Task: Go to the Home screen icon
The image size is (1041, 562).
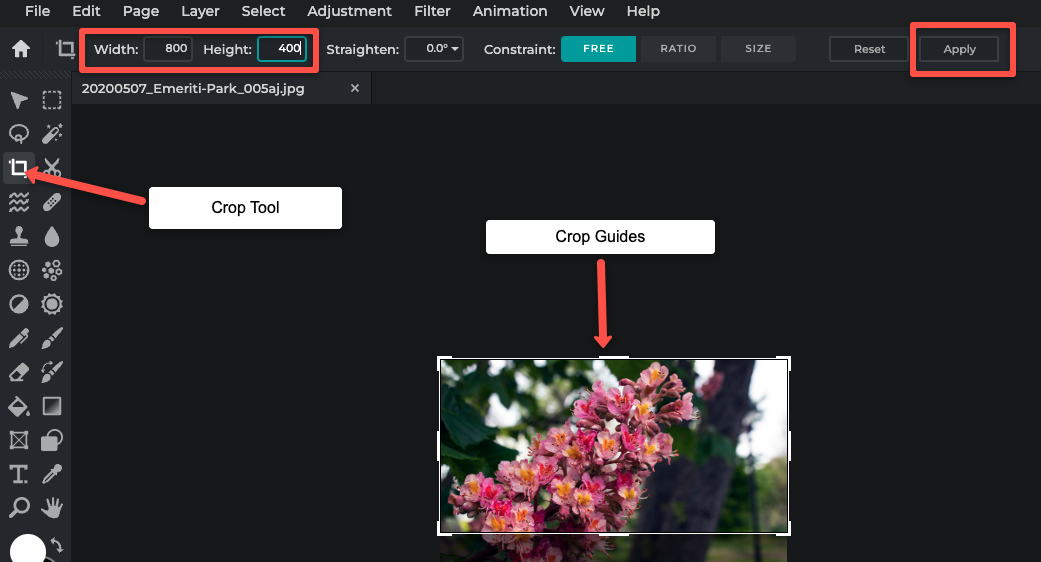Action: pyautogui.click(x=20, y=49)
